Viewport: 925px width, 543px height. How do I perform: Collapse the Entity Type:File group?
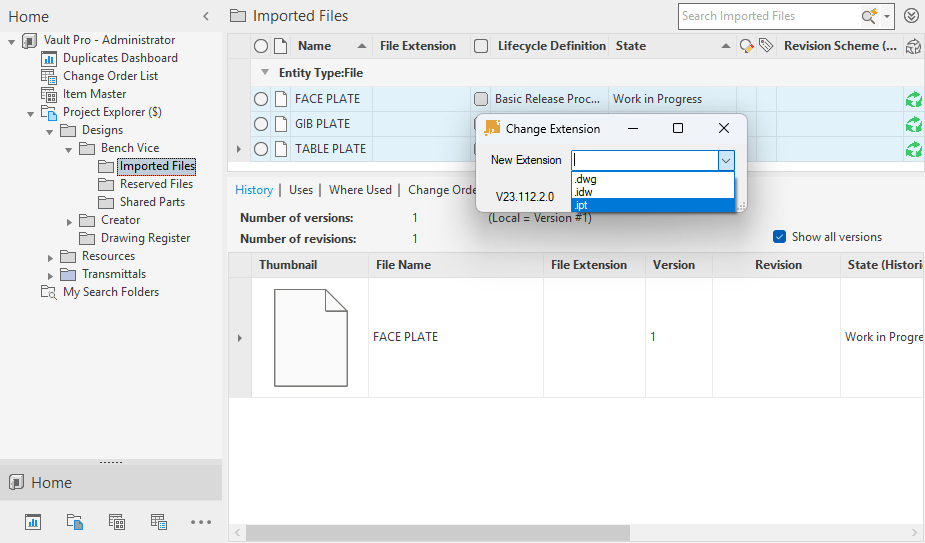coord(265,72)
